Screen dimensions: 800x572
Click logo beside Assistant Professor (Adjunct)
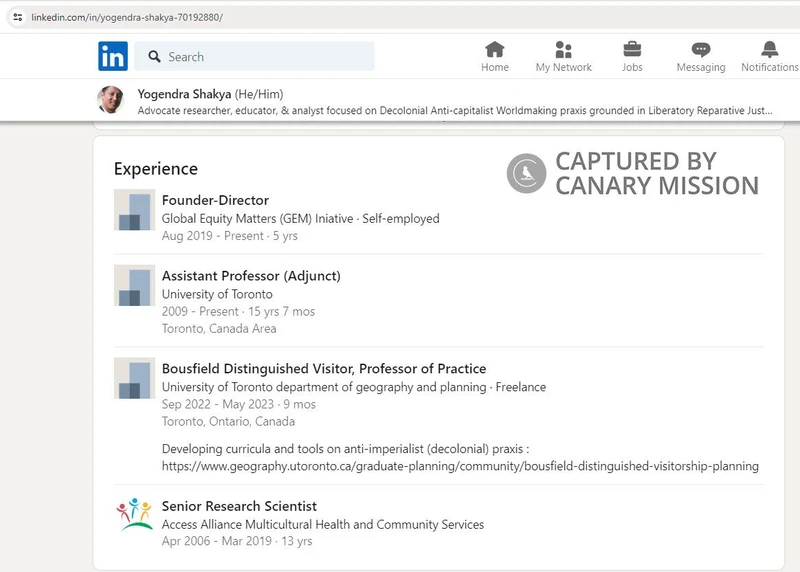[x=134, y=285]
